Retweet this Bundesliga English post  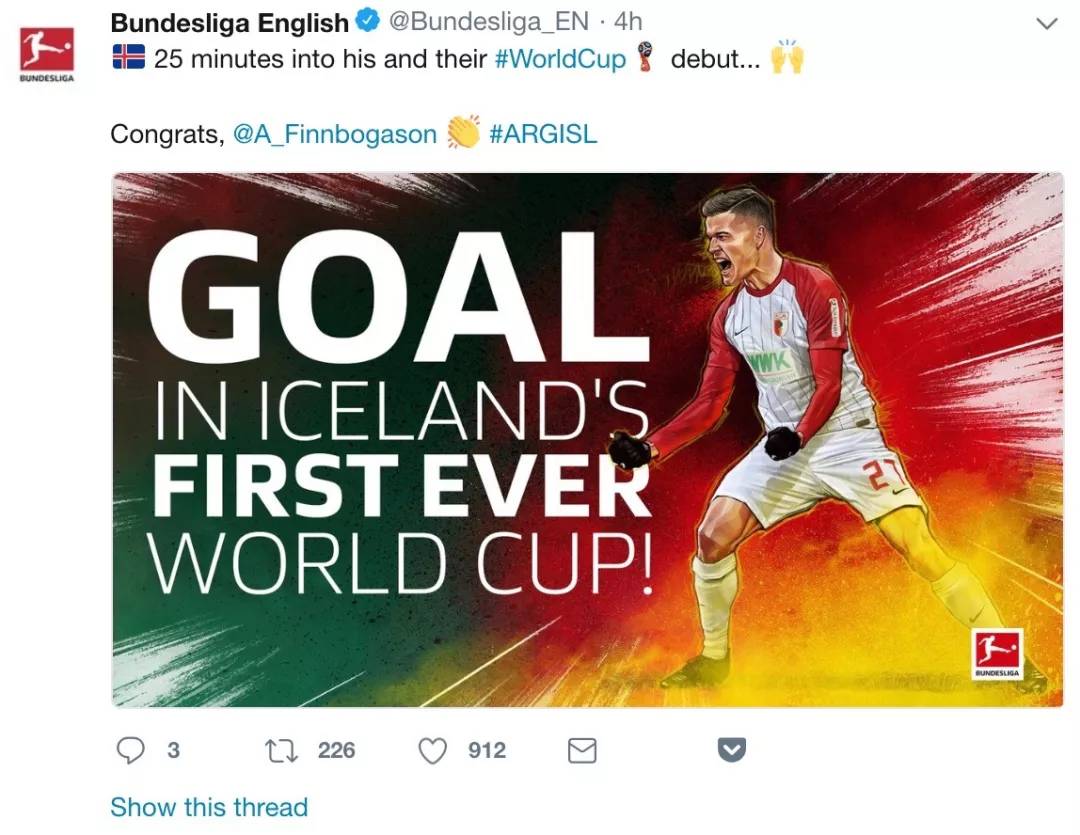(x=283, y=750)
